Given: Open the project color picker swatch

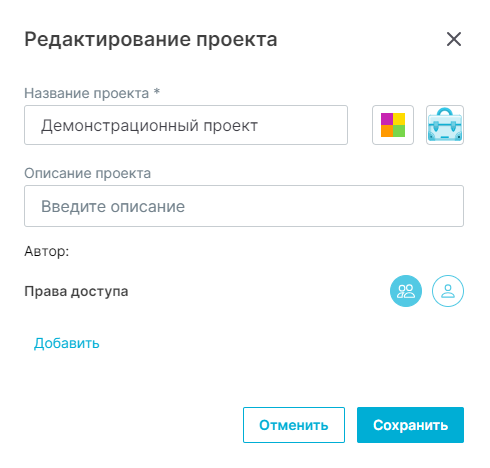Looking at the screenshot, I should pyautogui.click(x=393, y=125).
